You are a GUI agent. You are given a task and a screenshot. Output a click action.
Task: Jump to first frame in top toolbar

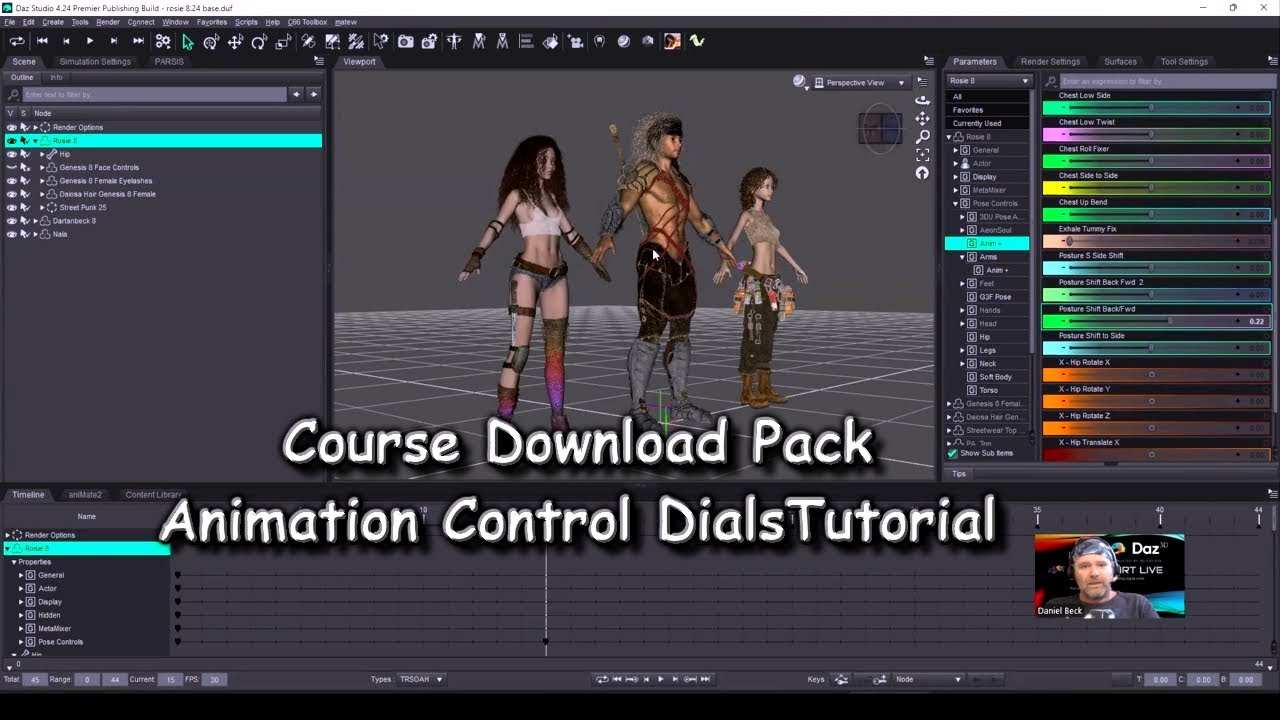[x=42, y=41]
